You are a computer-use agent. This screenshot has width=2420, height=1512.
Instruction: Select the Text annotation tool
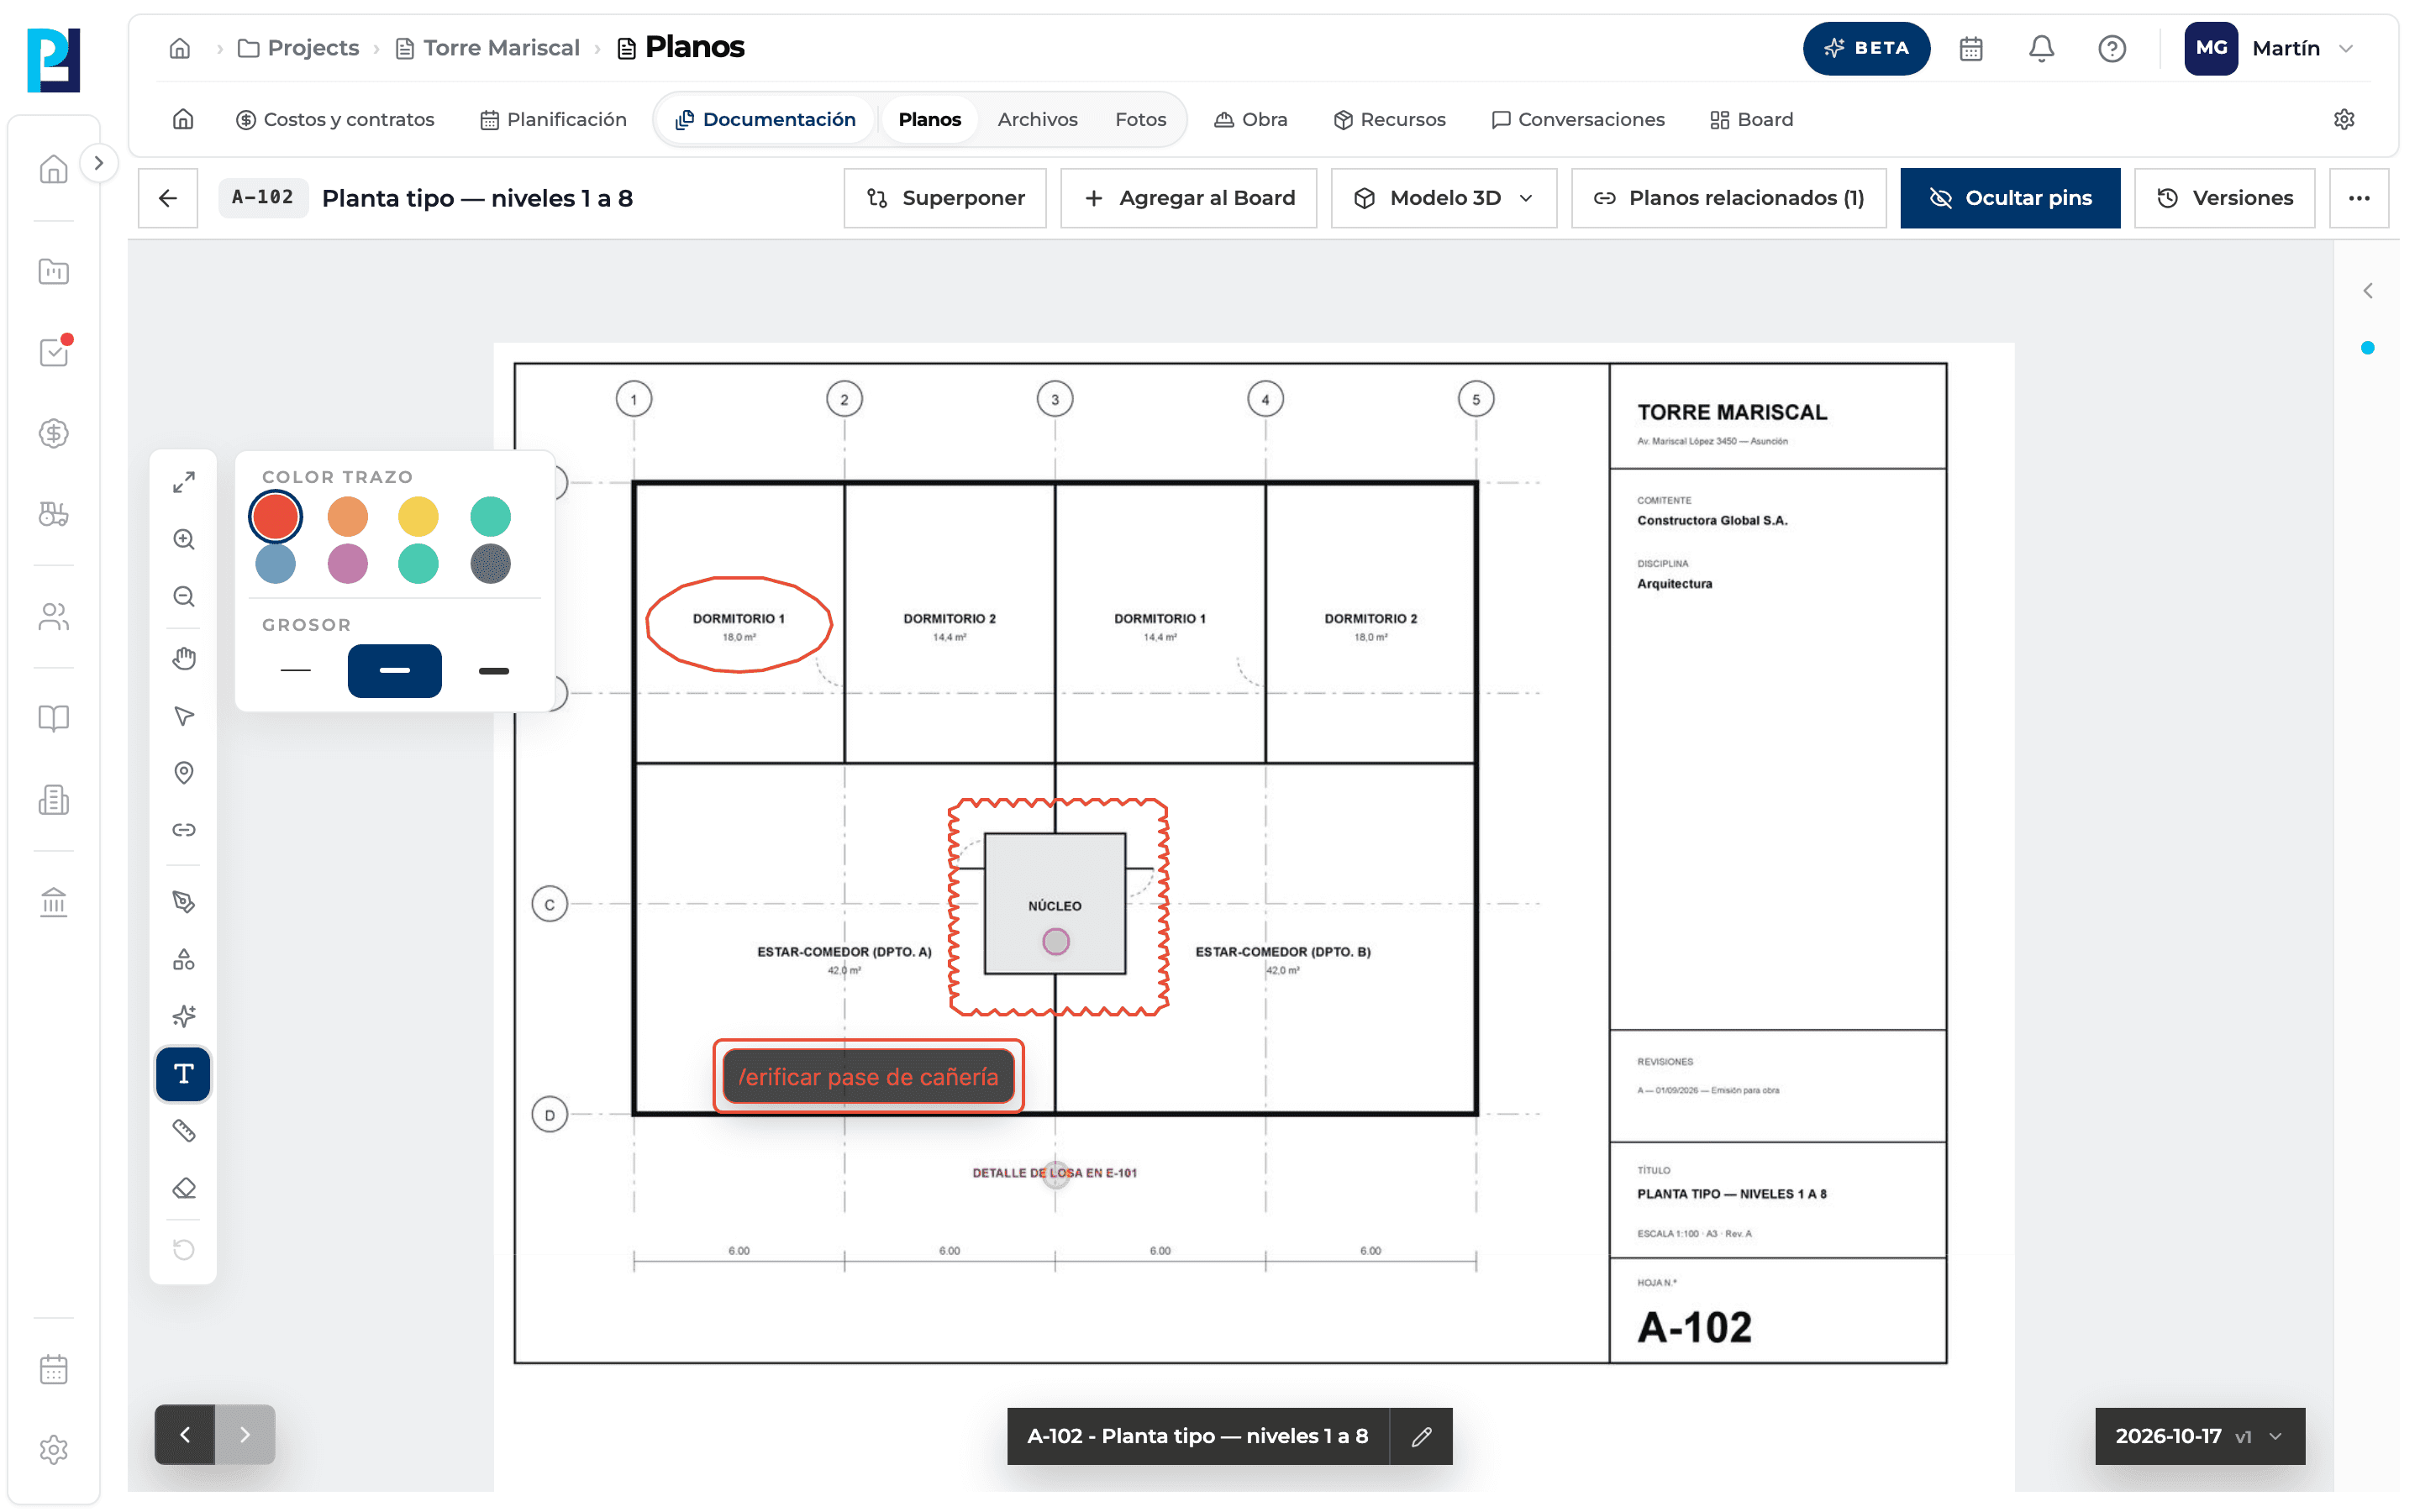183,1073
